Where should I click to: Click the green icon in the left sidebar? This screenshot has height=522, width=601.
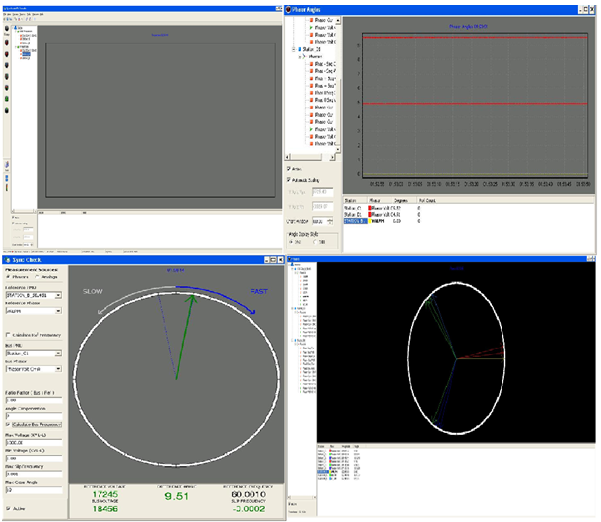coord(9,98)
